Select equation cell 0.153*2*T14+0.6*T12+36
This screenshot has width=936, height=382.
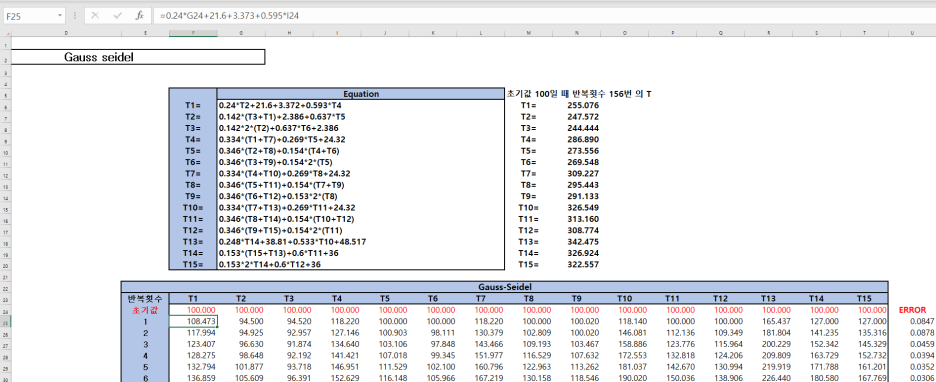pos(361,264)
